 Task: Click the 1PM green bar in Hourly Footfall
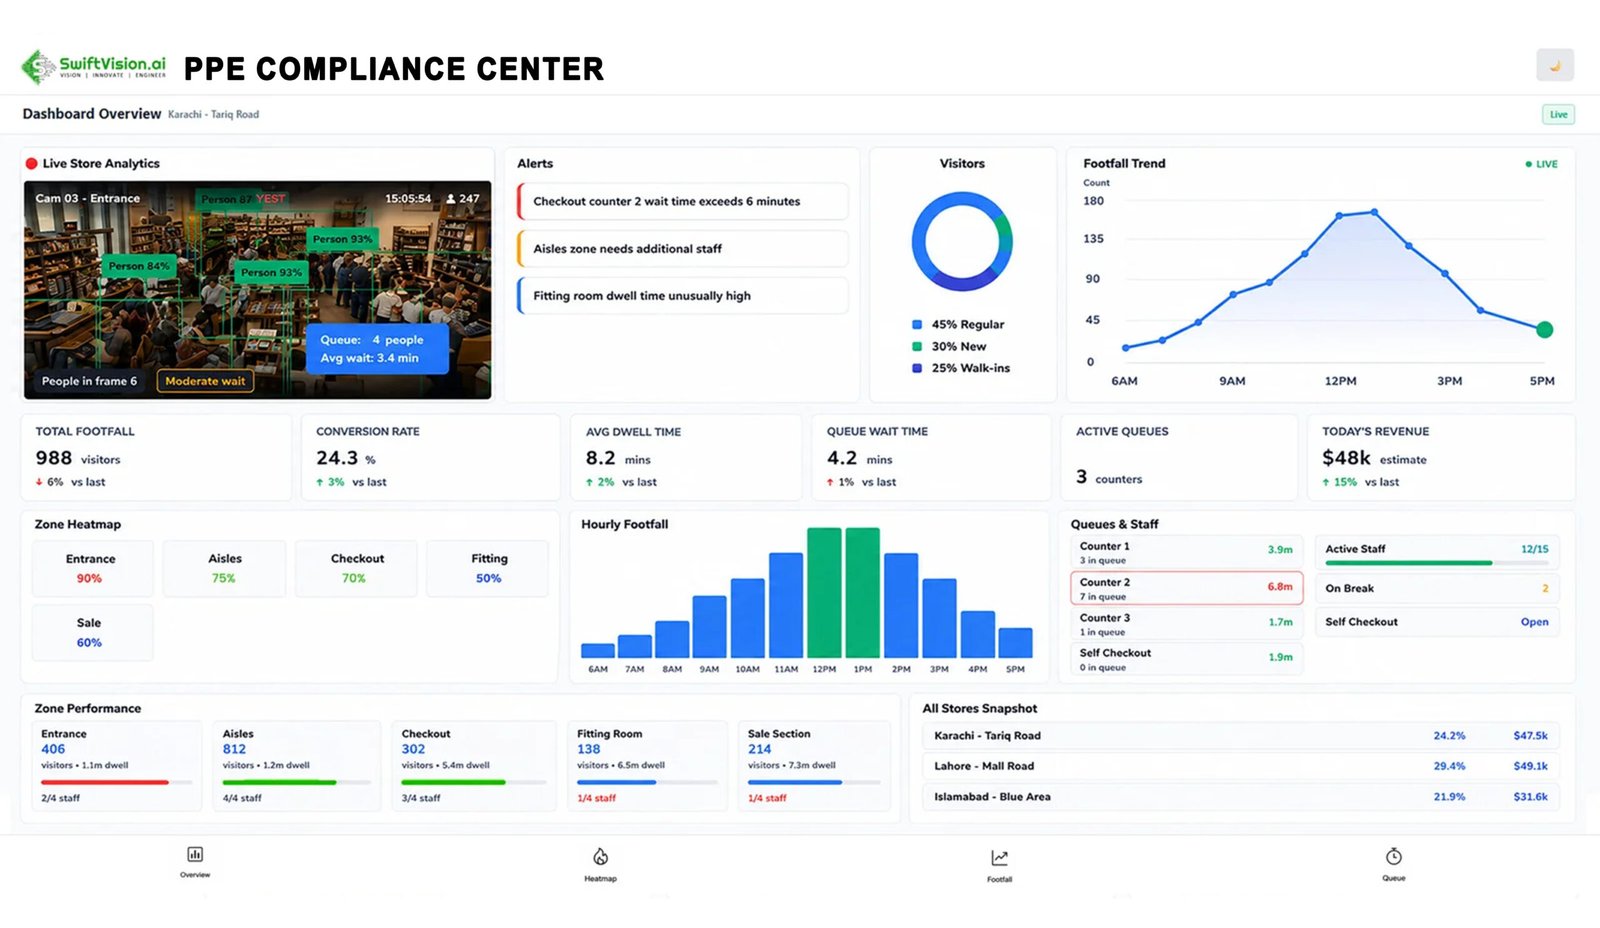point(862,592)
